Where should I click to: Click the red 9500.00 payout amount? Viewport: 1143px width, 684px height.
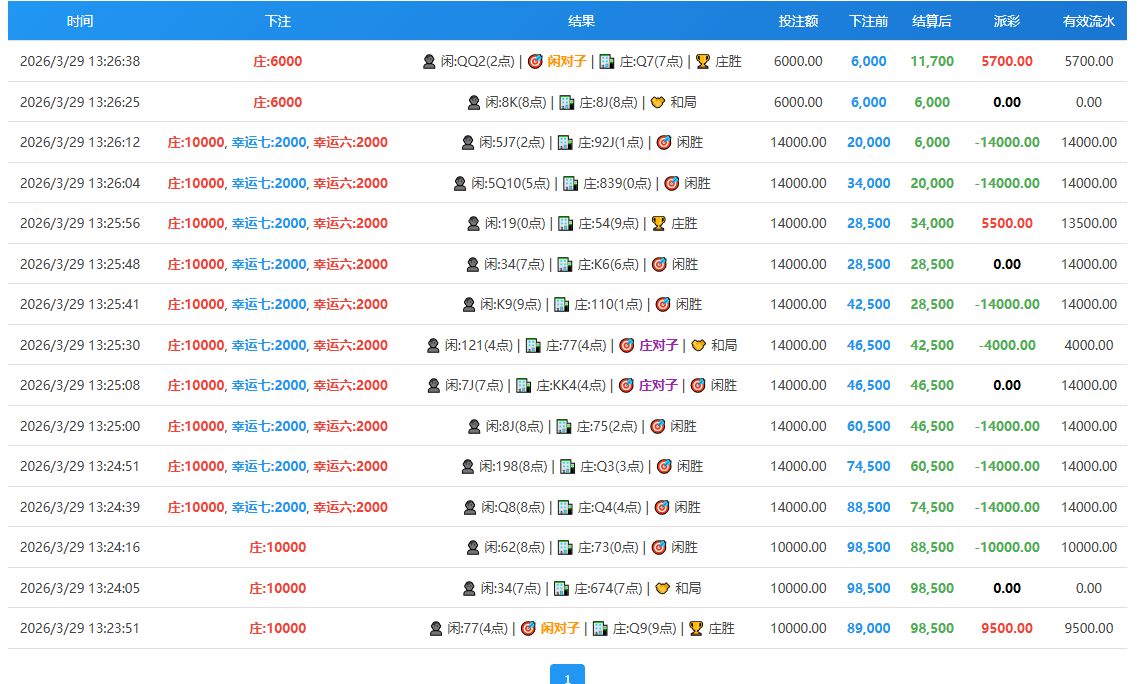(1007, 628)
